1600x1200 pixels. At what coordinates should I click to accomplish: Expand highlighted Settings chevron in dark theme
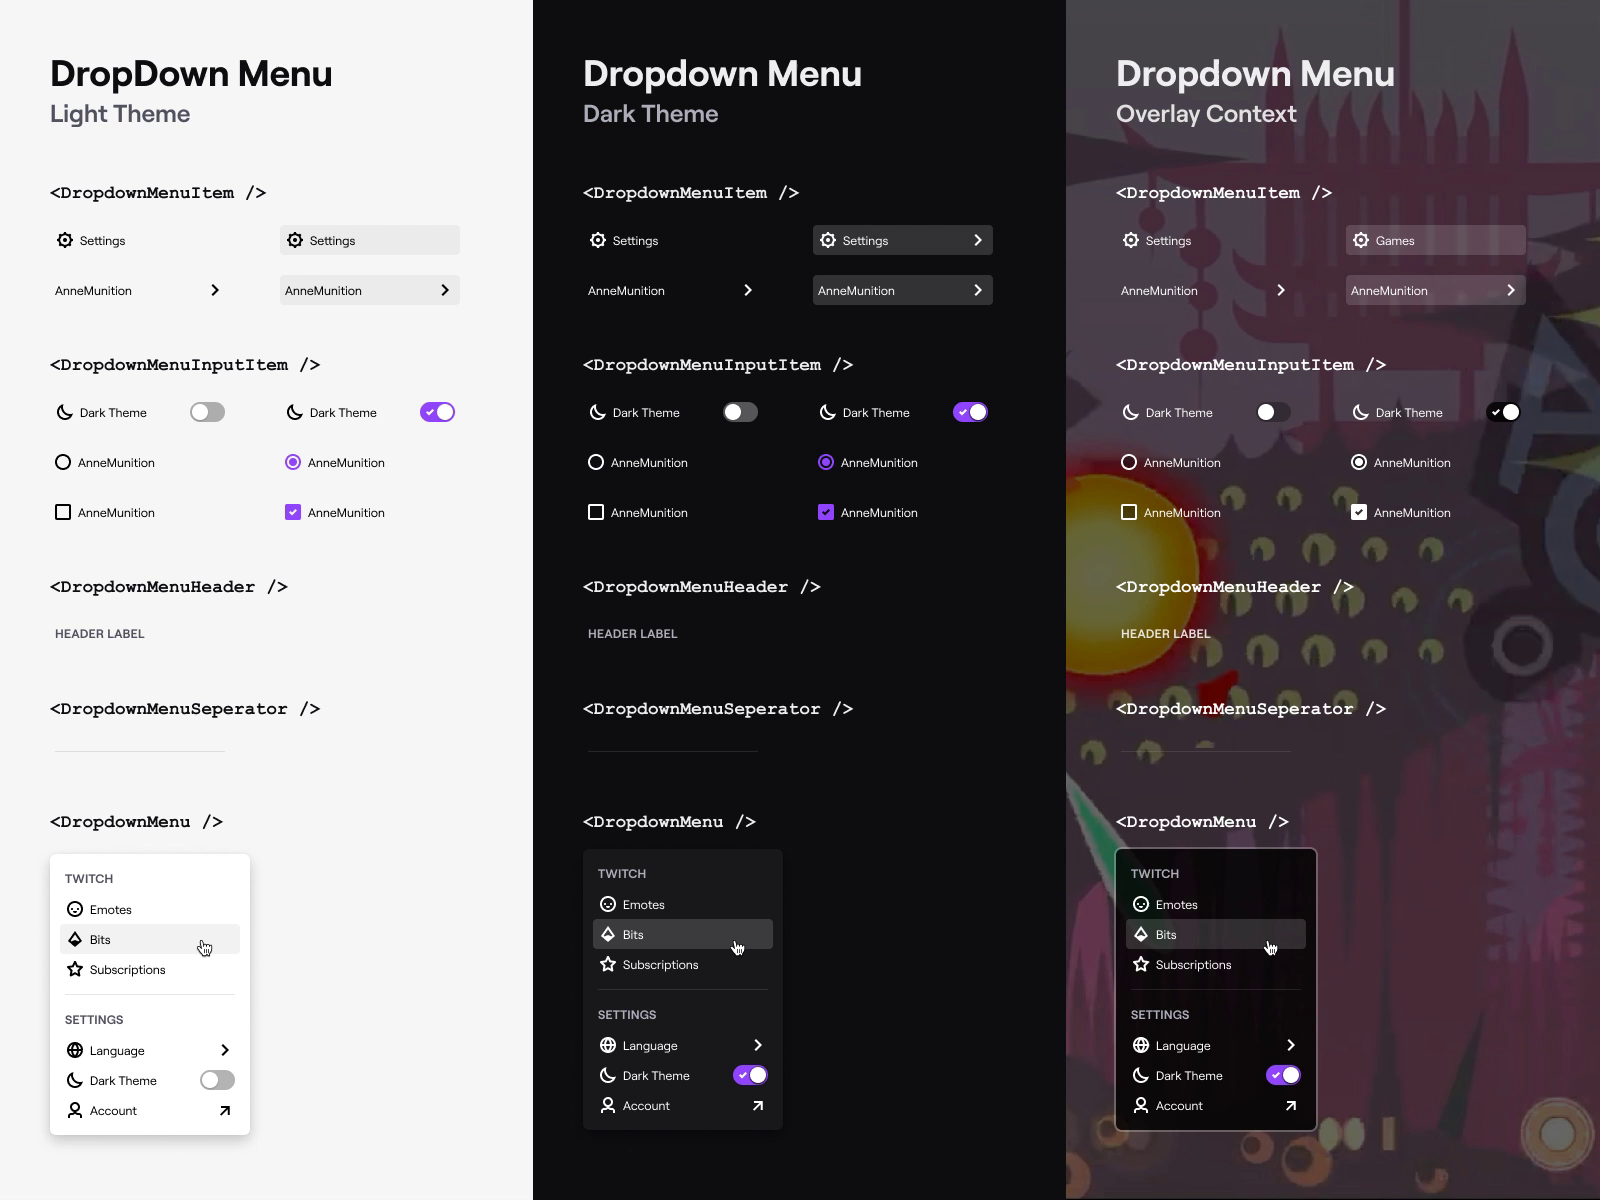pyautogui.click(x=978, y=241)
